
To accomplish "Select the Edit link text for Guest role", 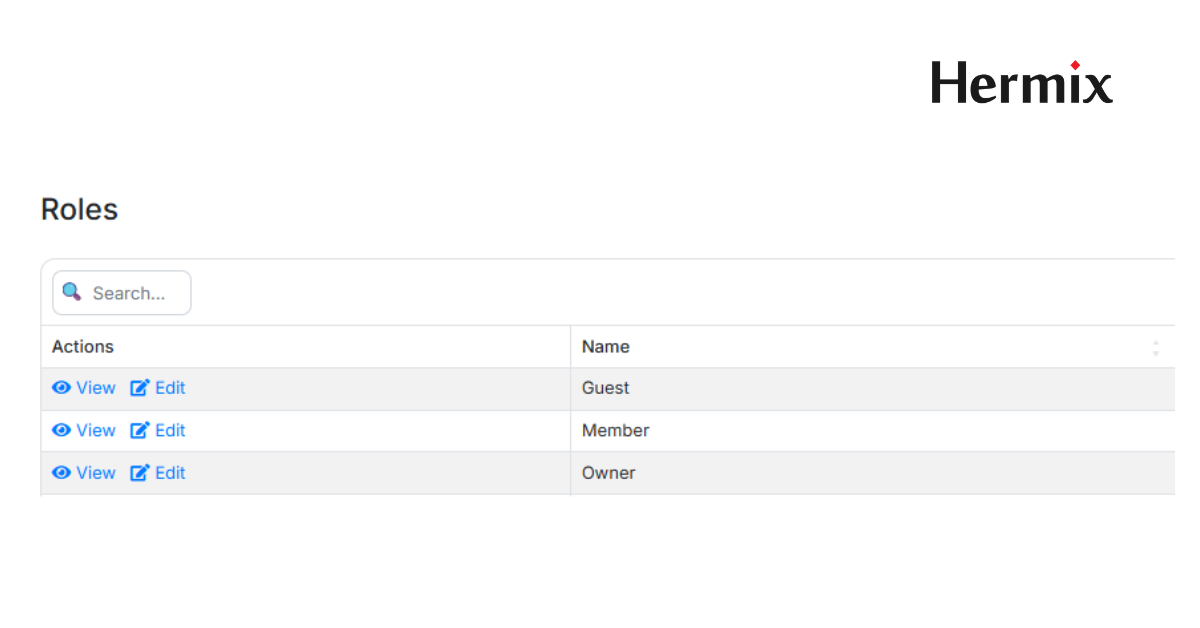I will (170, 388).
